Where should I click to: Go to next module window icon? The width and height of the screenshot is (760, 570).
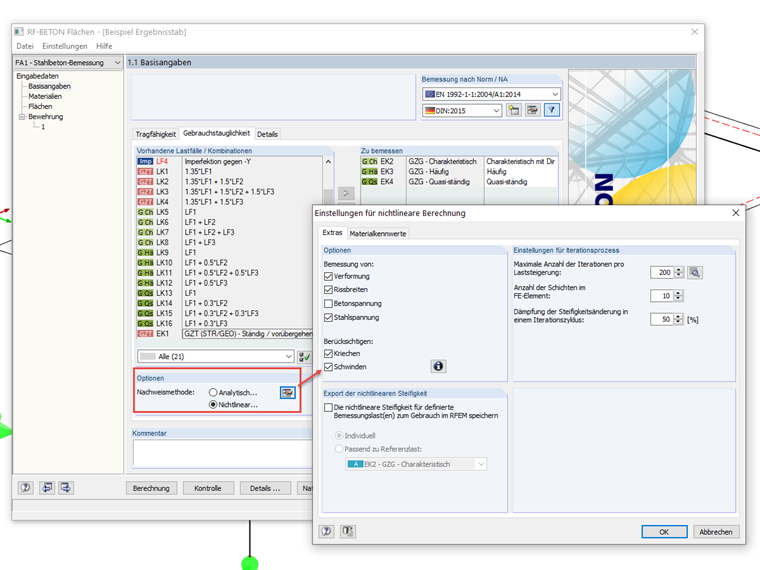(65, 488)
